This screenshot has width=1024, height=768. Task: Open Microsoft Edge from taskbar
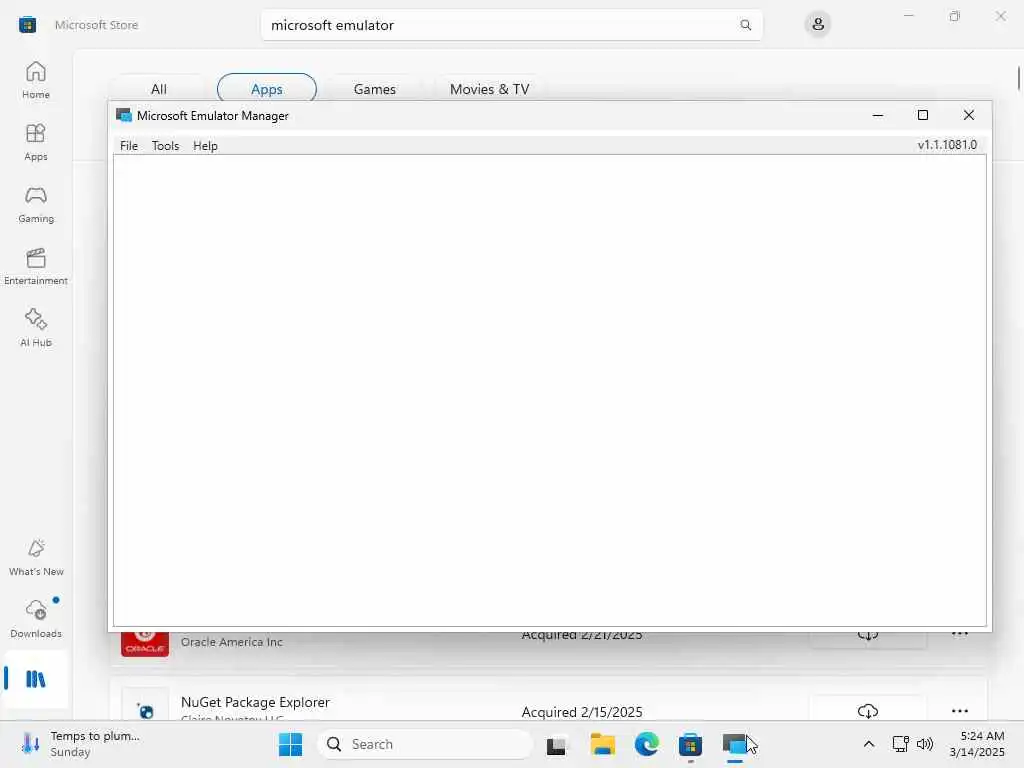click(x=647, y=744)
